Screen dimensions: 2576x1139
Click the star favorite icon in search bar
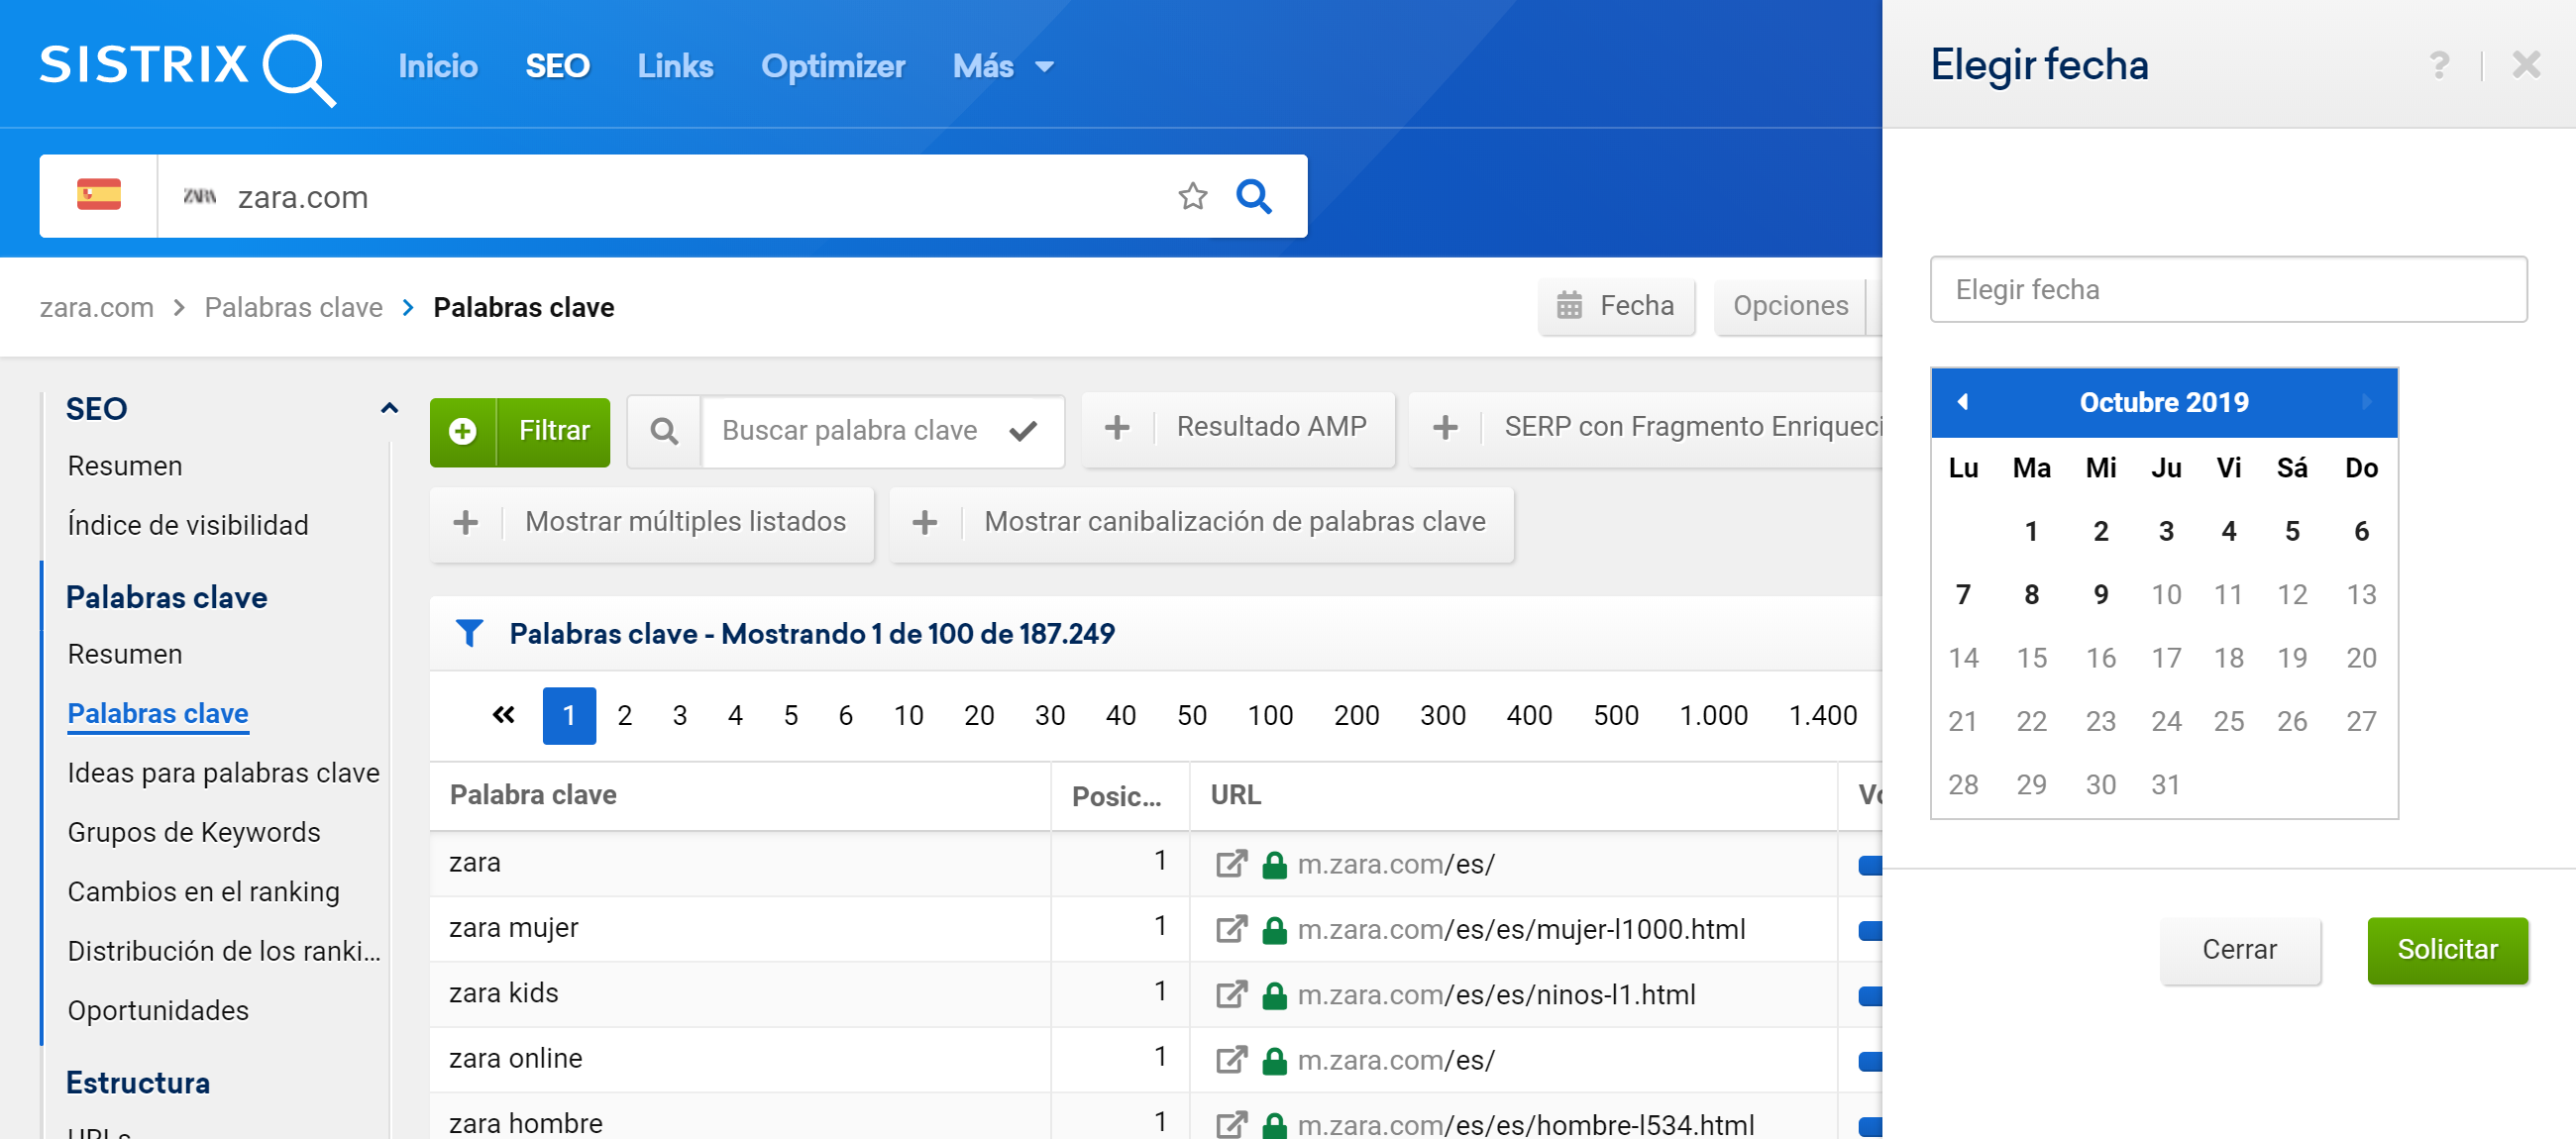coord(1192,196)
